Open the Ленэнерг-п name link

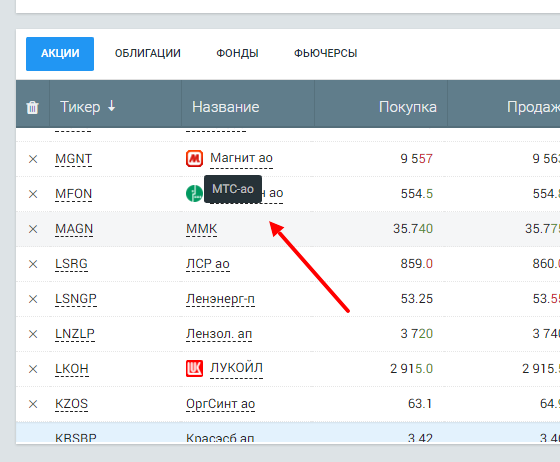point(220,299)
